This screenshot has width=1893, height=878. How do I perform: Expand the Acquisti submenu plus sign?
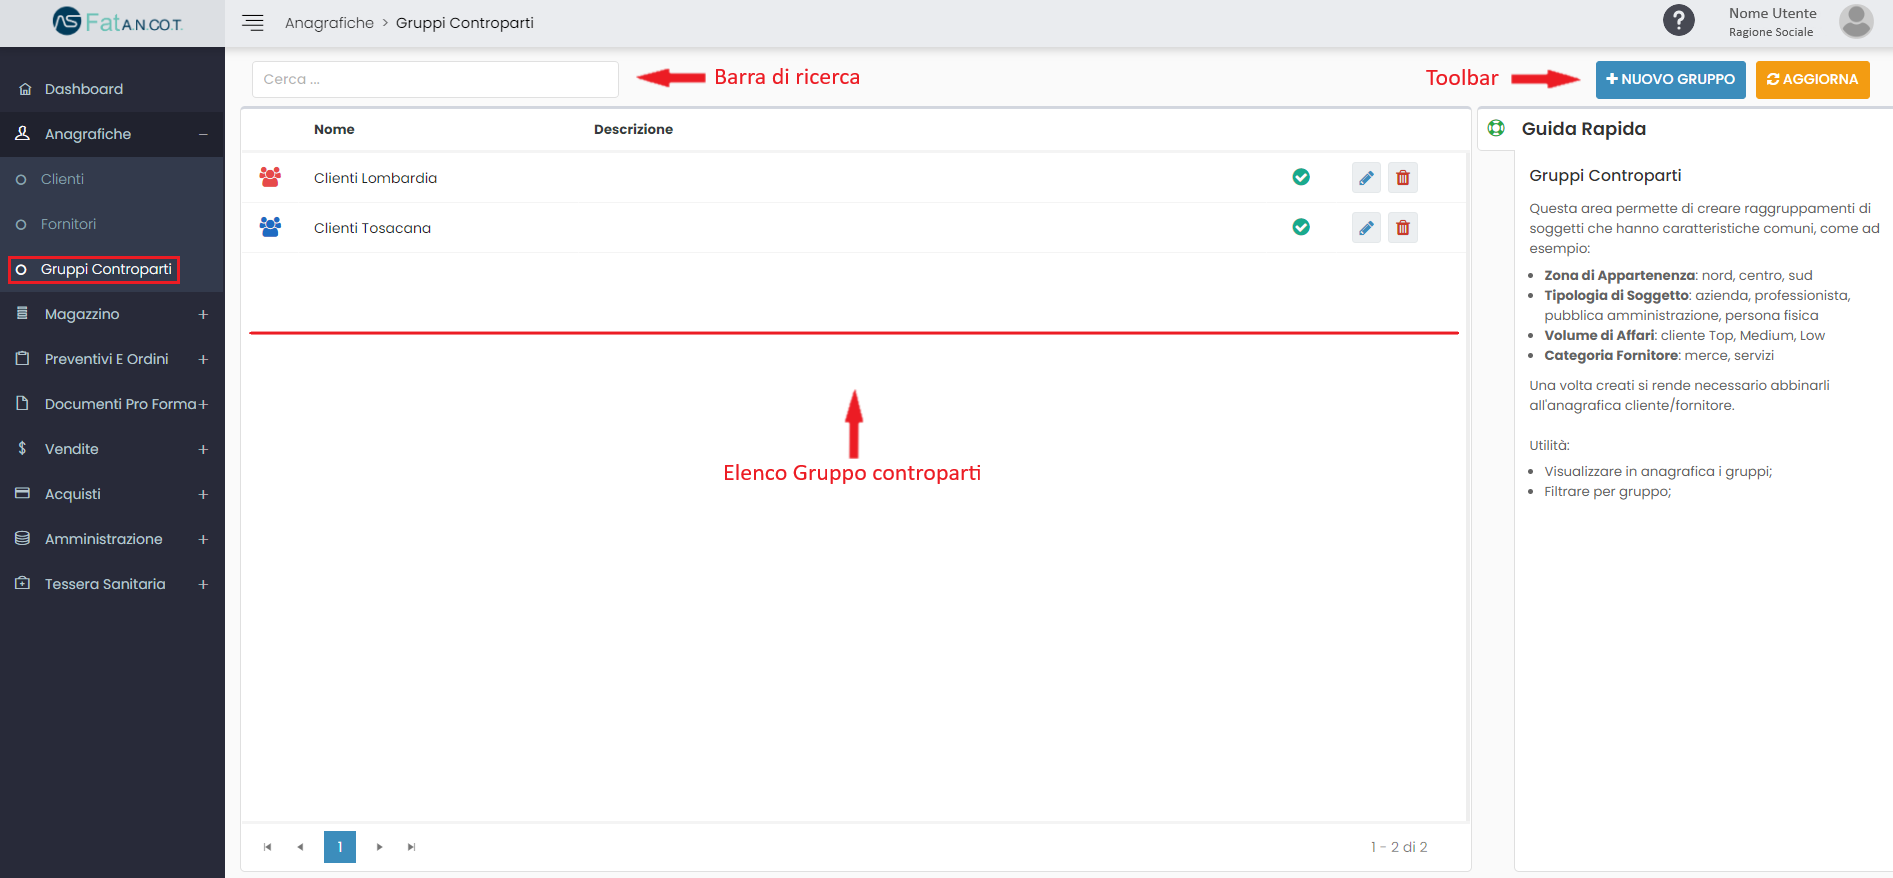(x=203, y=494)
